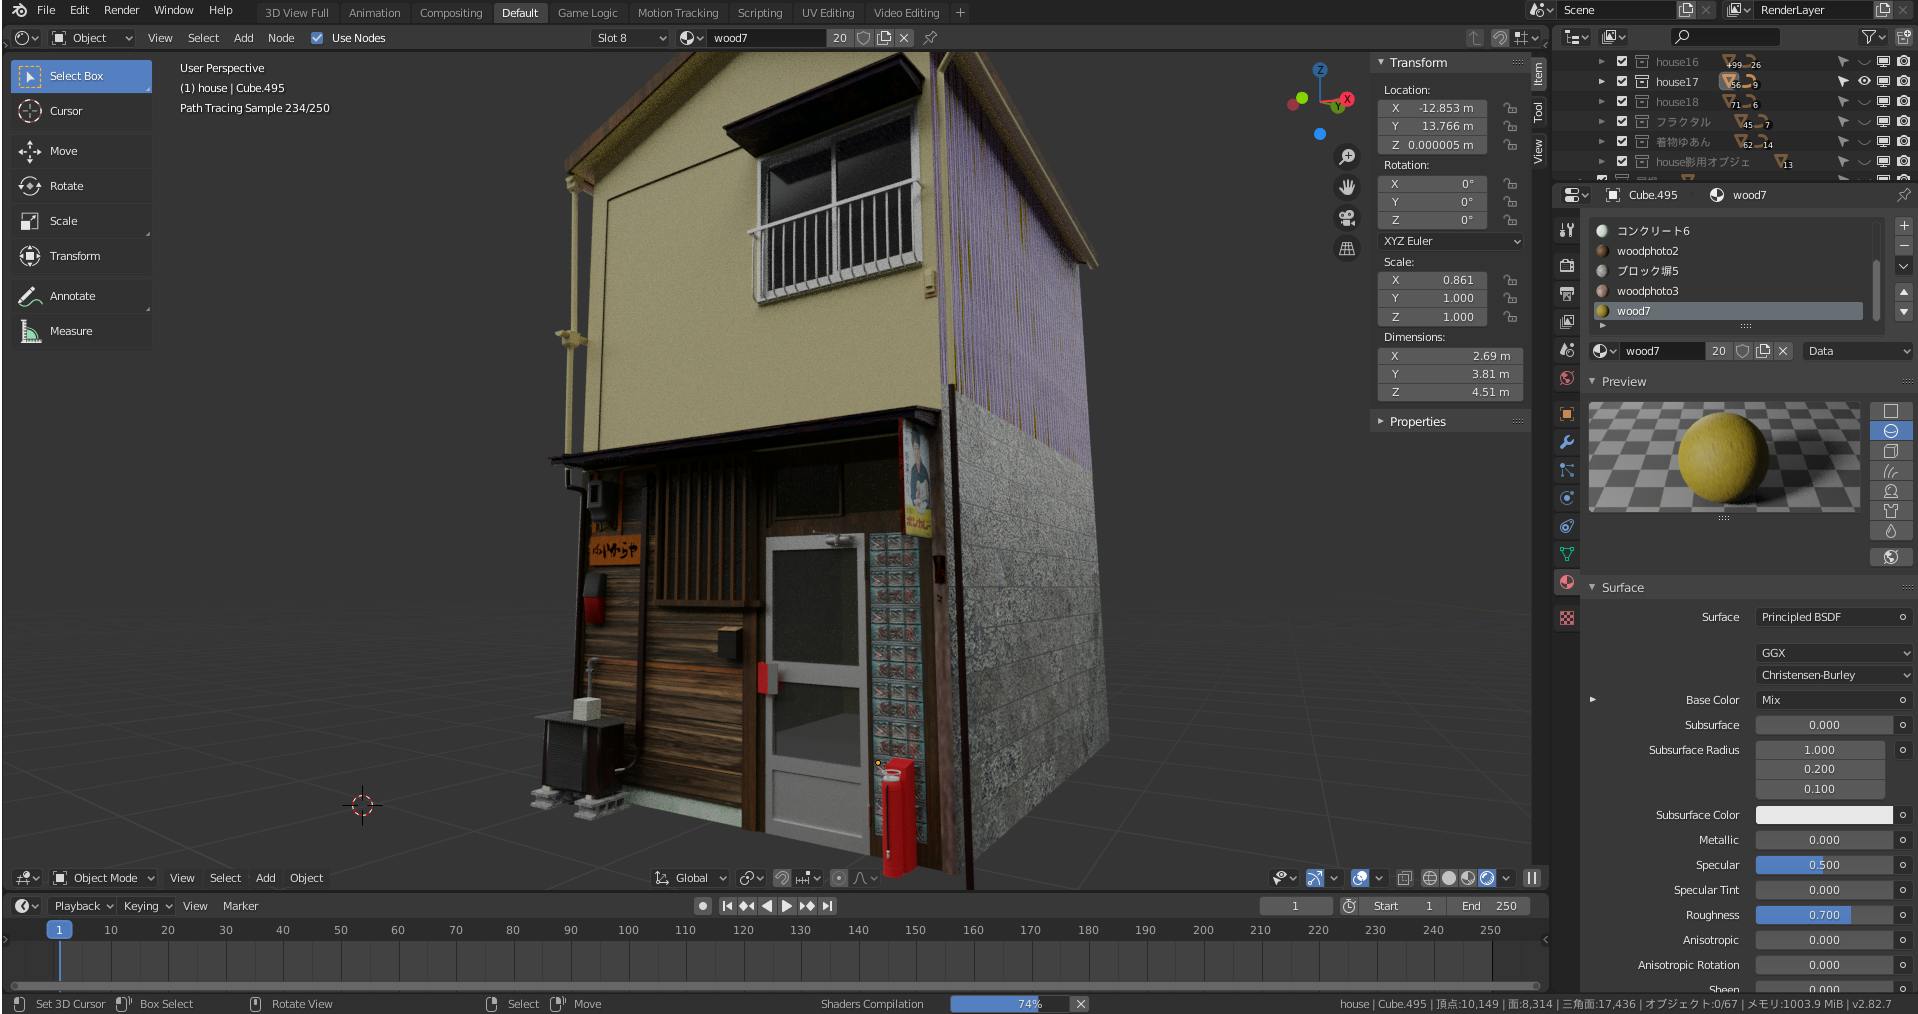Add a new material slot plus button
Viewport: 1918px width, 1014px height.
tap(1904, 226)
